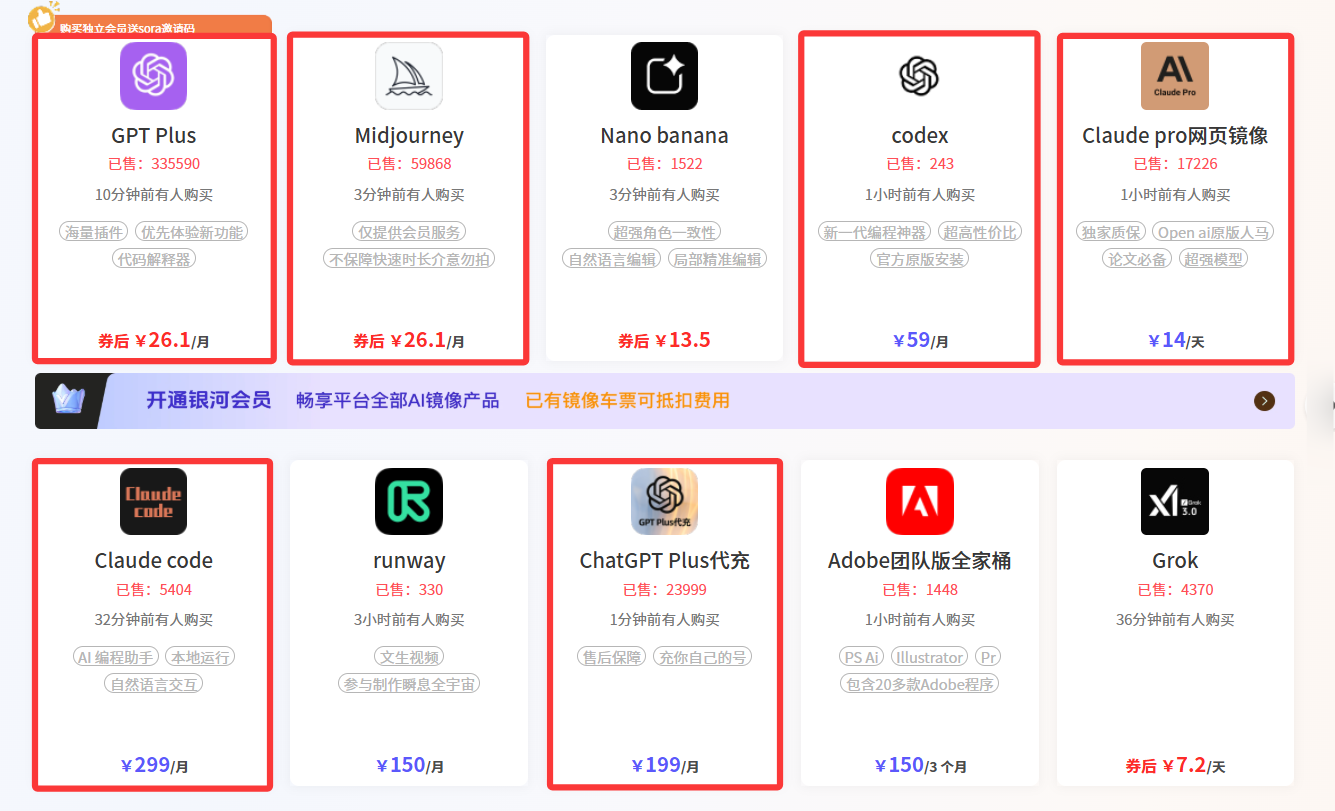Image resolution: width=1335 pixels, height=811 pixels.
Task: Click the codex OpenAI knot icon
Action: pos(919,76)
